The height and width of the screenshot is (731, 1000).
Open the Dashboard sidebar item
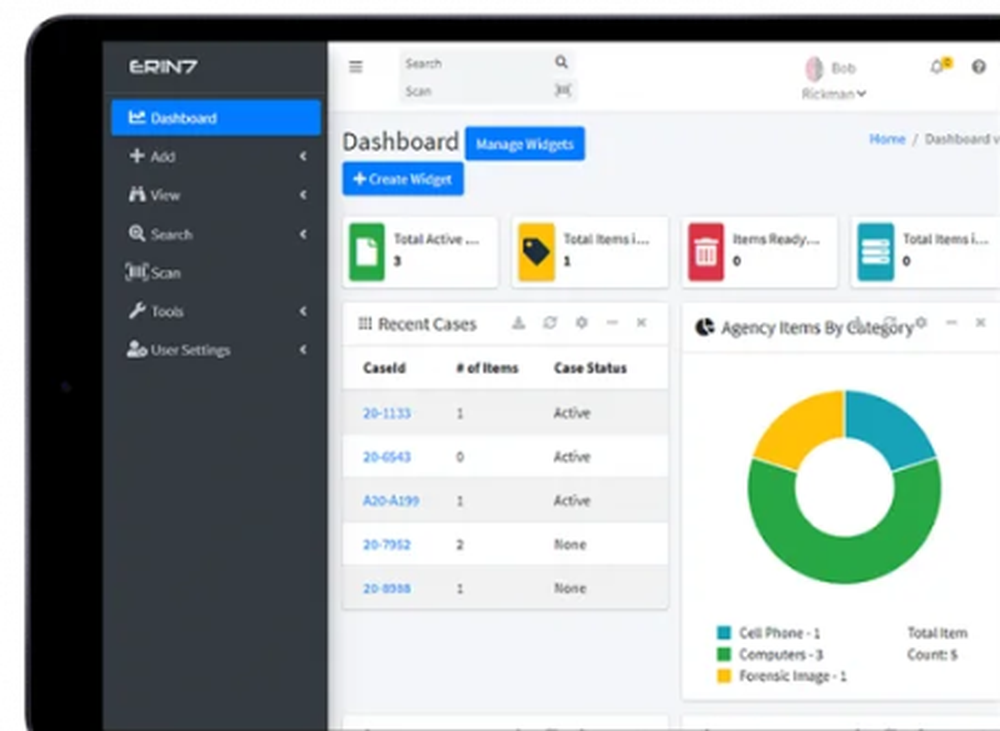pyautogui.click(x=216, y=117)
